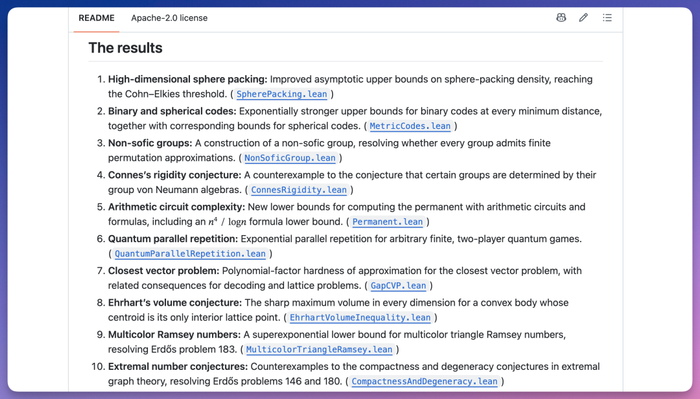Viewport: 700px width, 399px height.
Task: Open ConnesRigidity.lean file link
Action: 299,190
